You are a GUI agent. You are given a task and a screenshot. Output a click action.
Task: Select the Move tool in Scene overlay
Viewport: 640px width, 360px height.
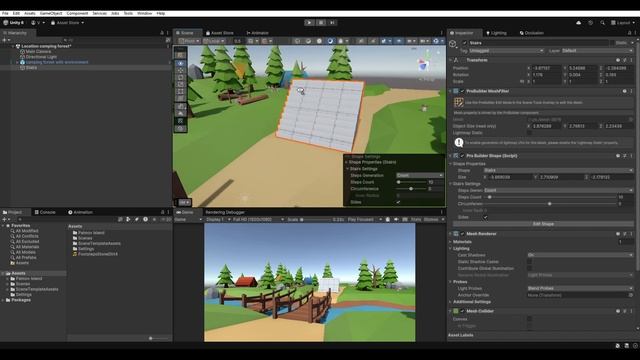point(180,70)
